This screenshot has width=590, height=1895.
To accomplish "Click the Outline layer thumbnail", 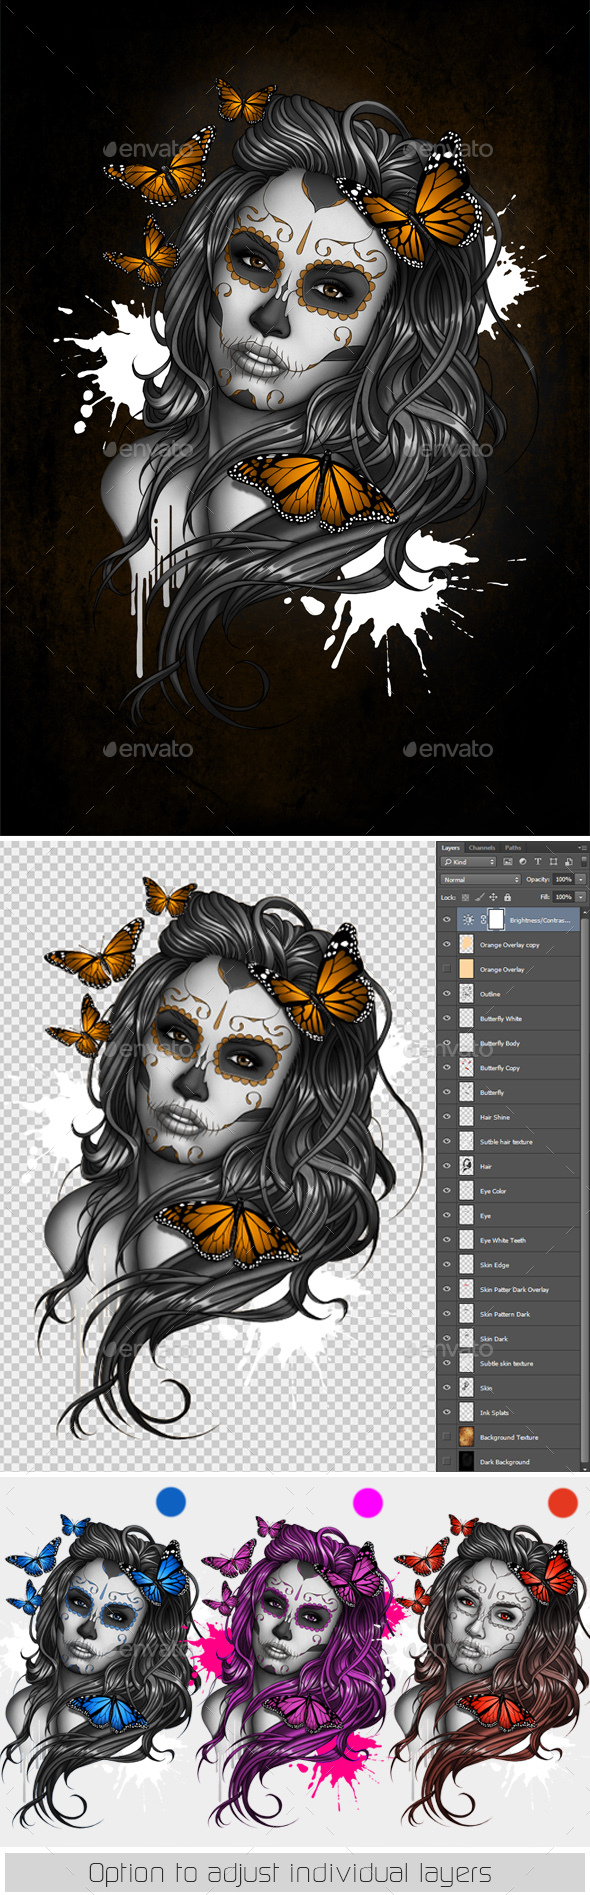I will (466, 993).
